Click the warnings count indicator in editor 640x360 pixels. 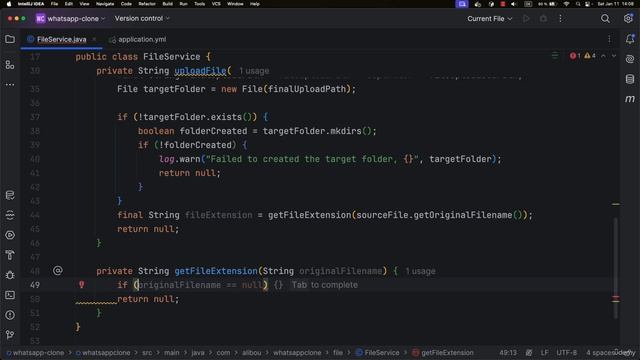coord(590,56)
